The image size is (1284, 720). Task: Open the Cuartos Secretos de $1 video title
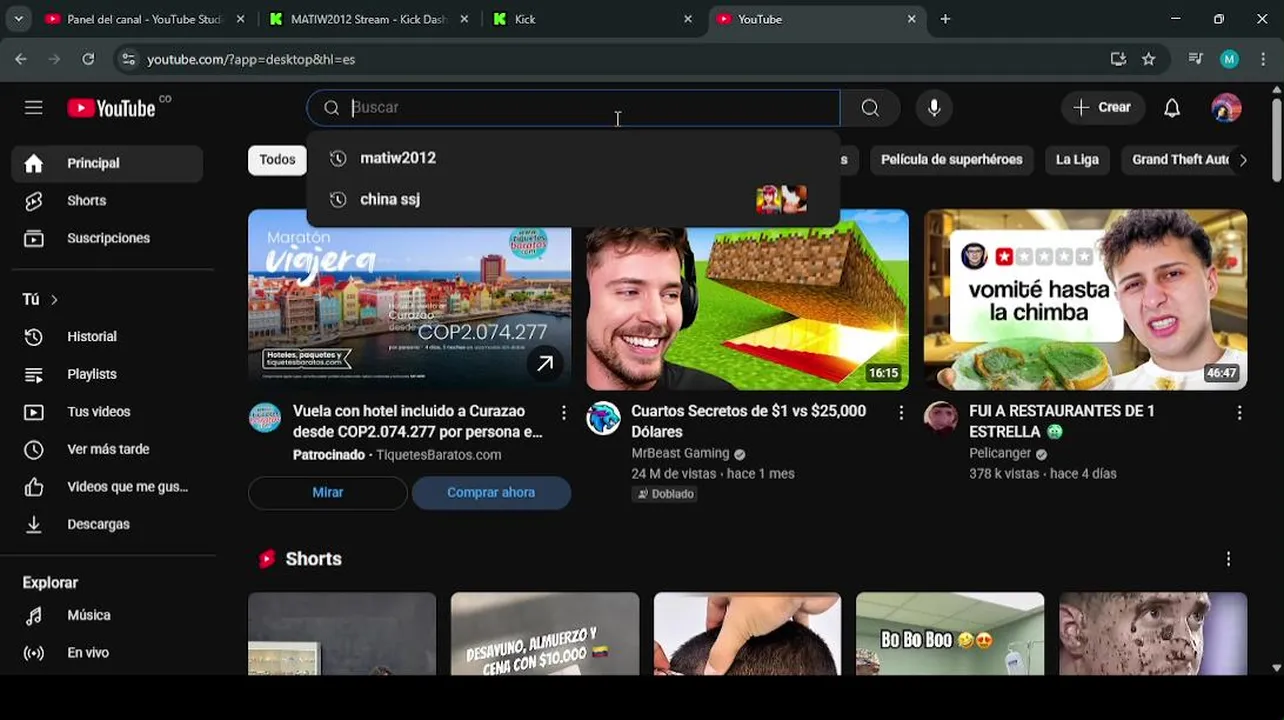point(750,421)
